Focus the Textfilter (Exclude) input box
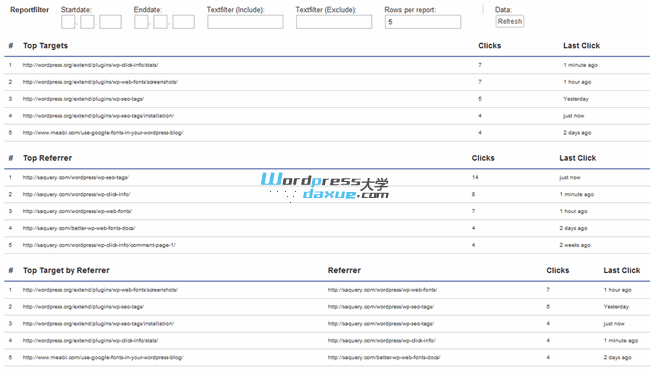650x373 pixels. coord(334,22)
